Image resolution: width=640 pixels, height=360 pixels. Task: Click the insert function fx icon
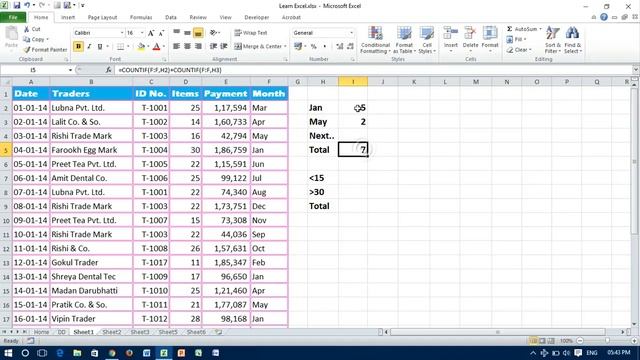coord(108,70)
